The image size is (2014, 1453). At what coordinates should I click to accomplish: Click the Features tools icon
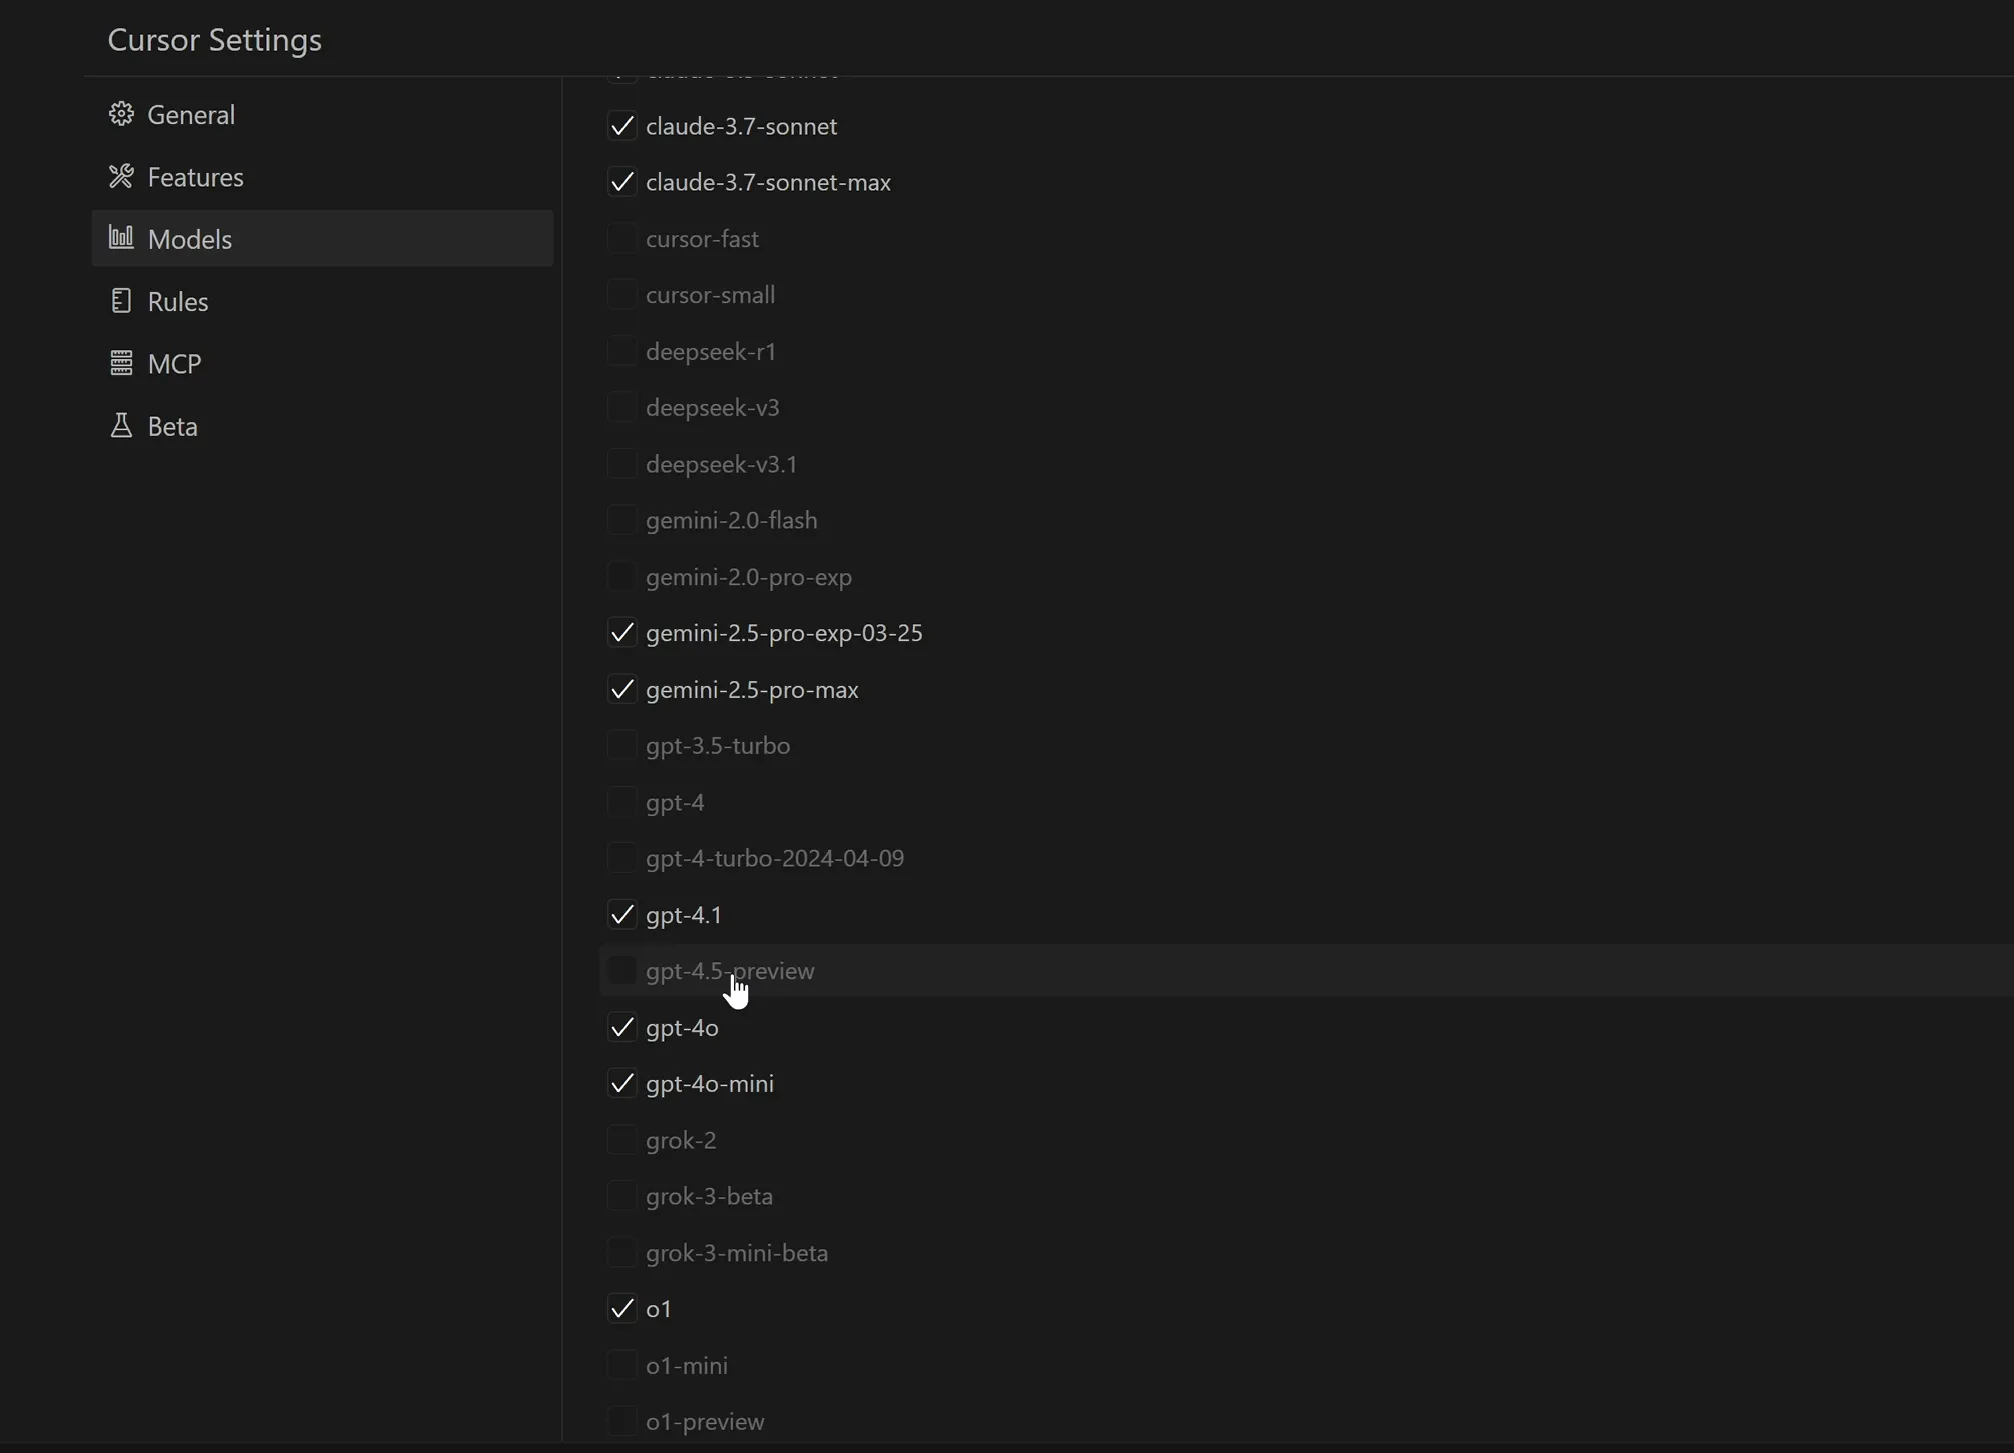tap(121, 176)
